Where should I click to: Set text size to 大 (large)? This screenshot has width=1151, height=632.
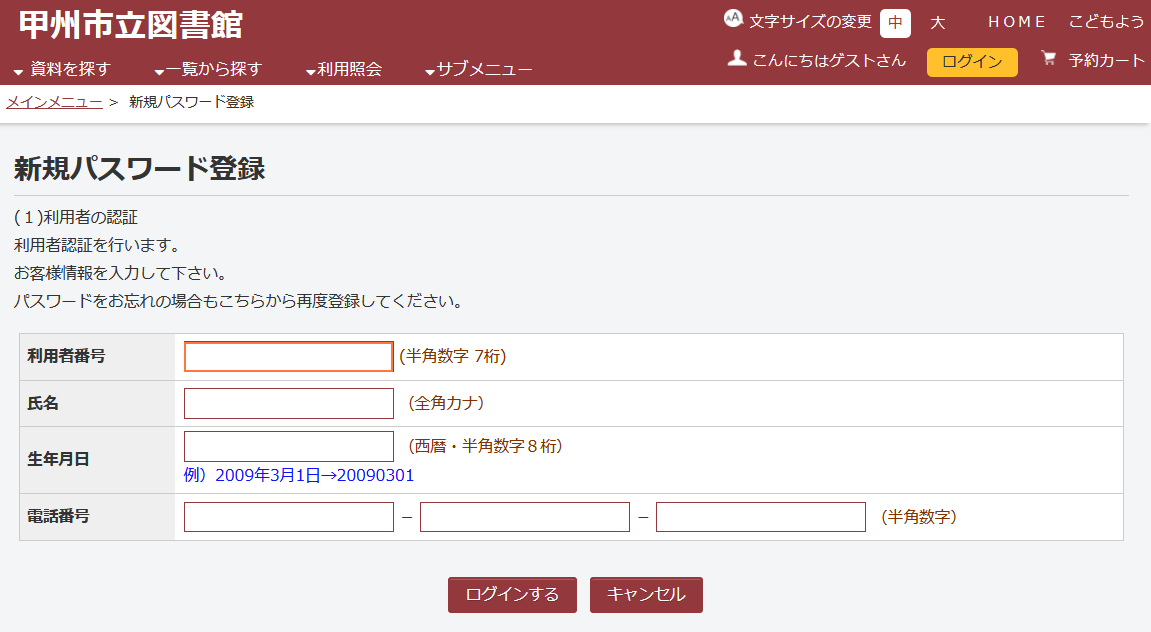click(937, 23)
